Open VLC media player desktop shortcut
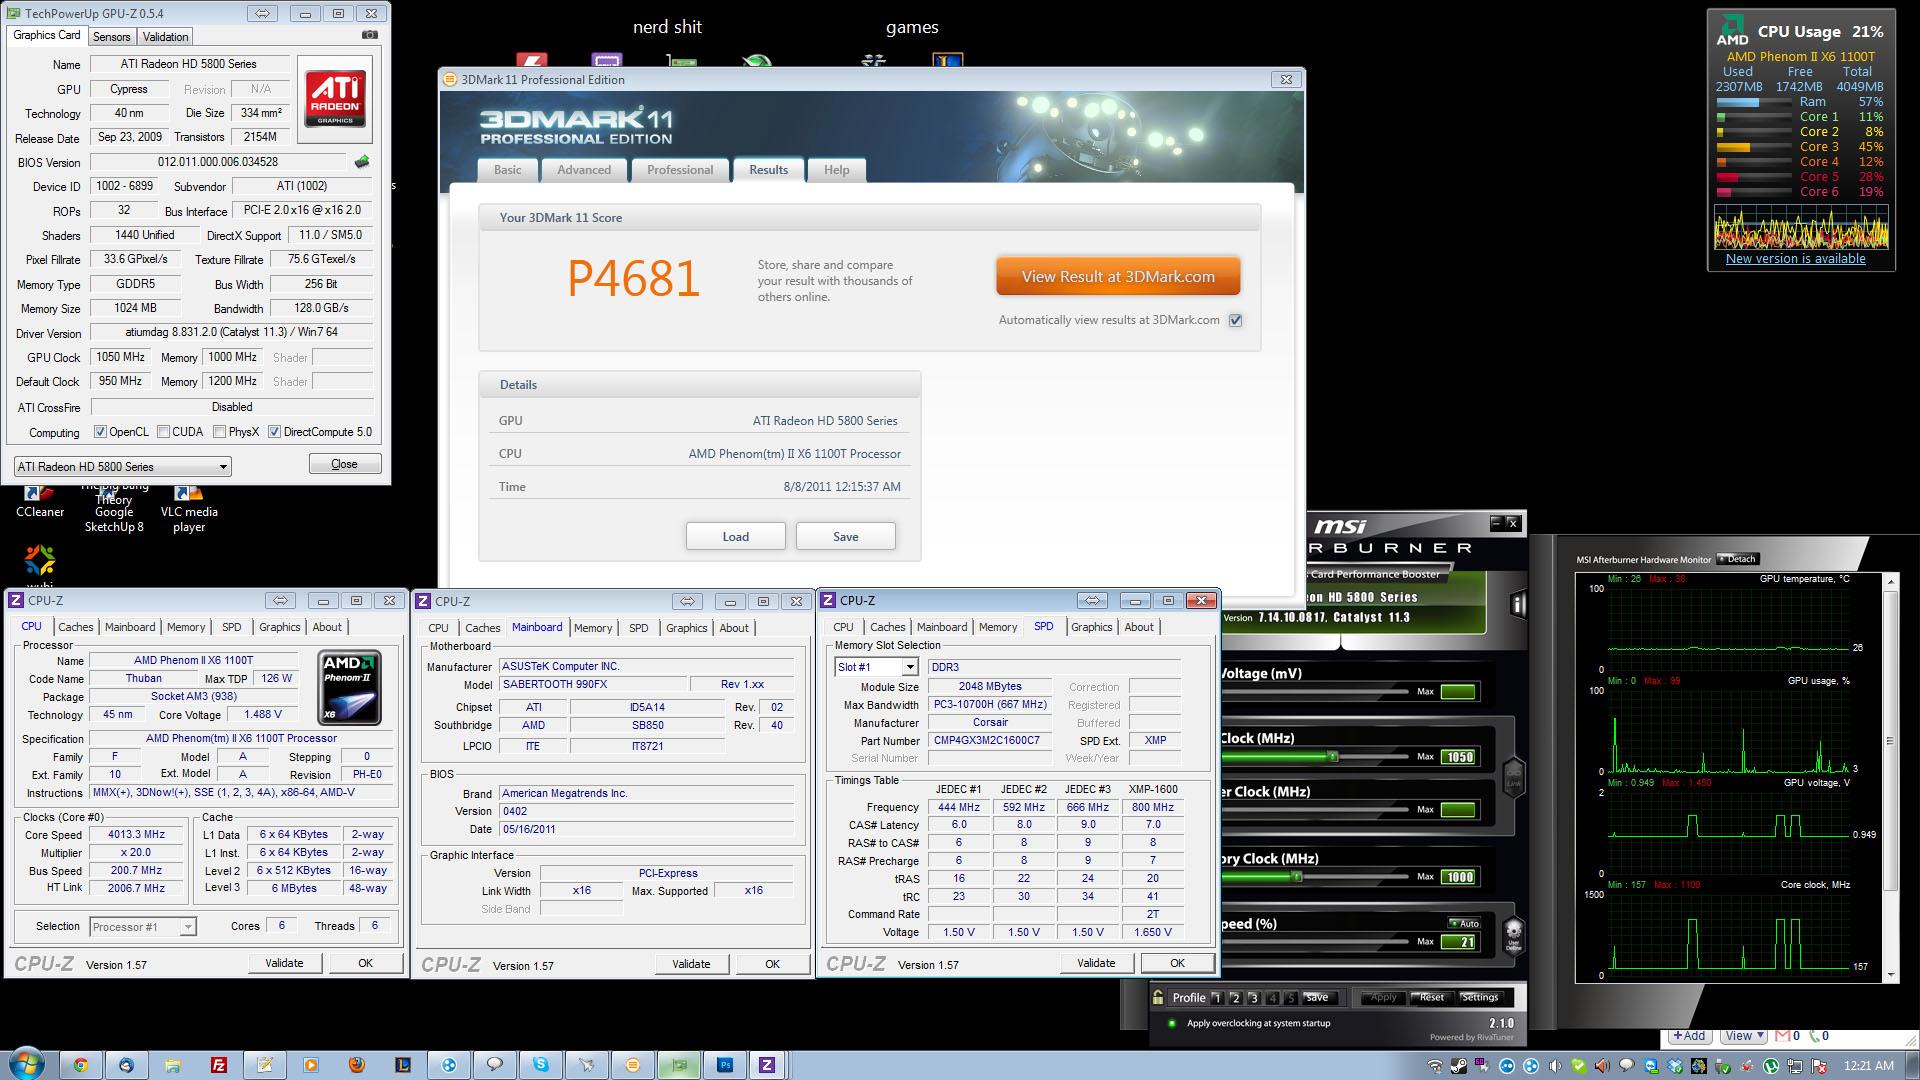Viewport: 1920px width, 1080px height. coord(188,508)
